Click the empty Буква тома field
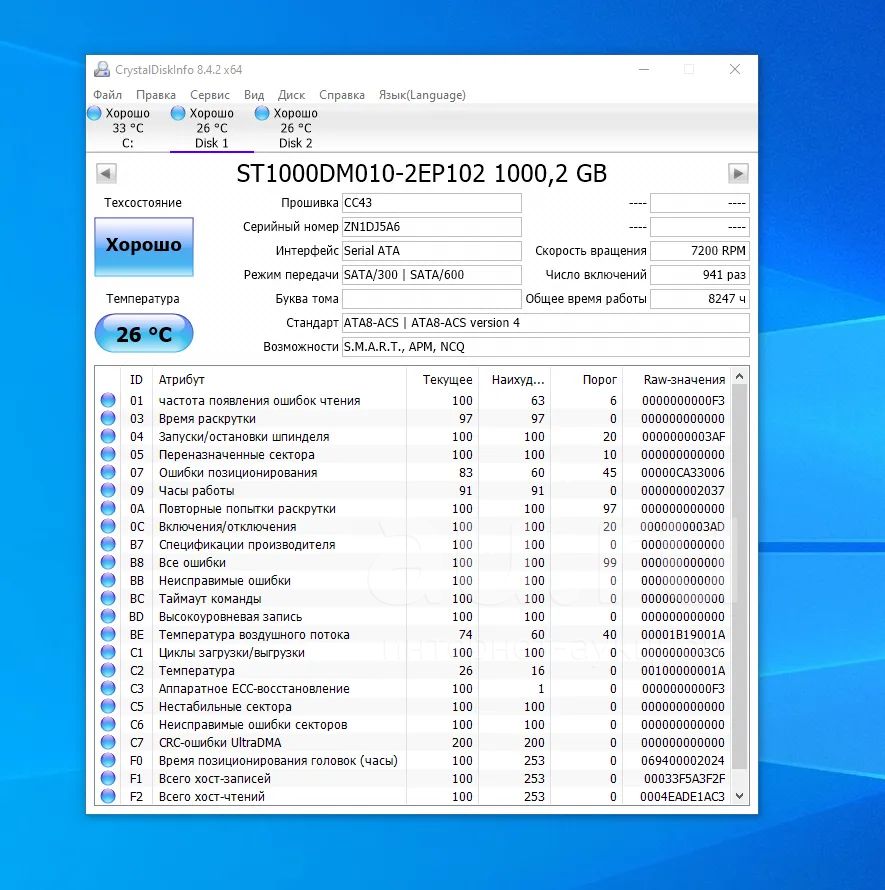The width and height of the screenshot is (885, 890). [431, 299]
